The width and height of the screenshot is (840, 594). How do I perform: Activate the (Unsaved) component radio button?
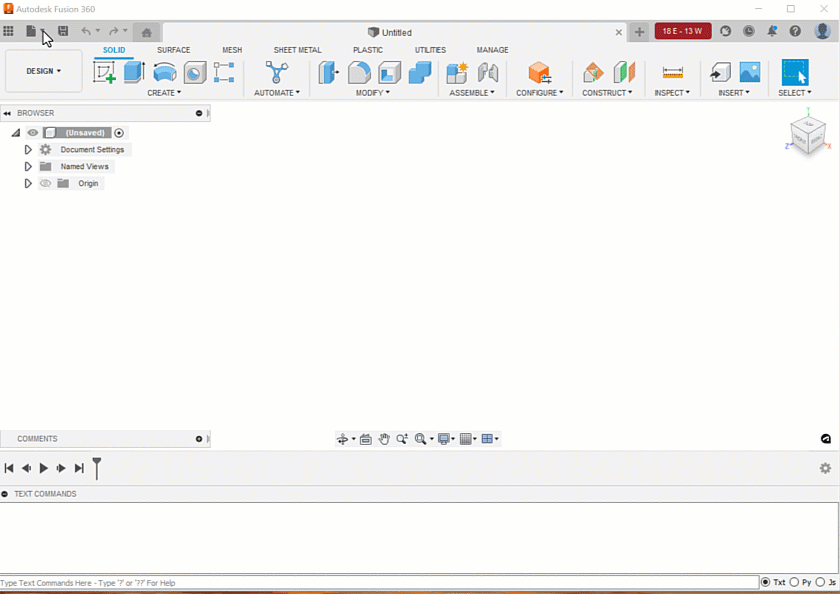pyautogui.click(x=119, y=133)
